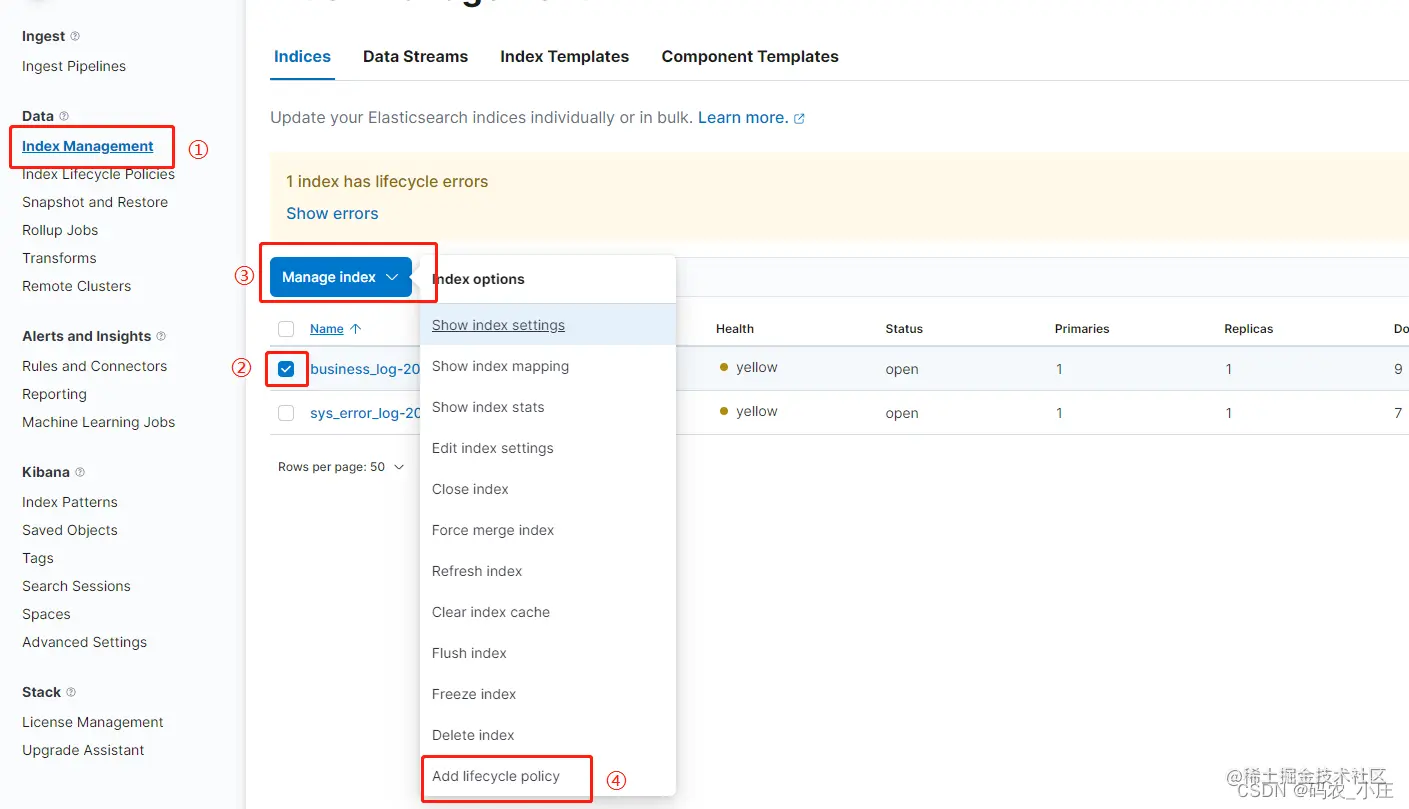
Task: Open the Component Templates tab
Action: tap(750, 56)
